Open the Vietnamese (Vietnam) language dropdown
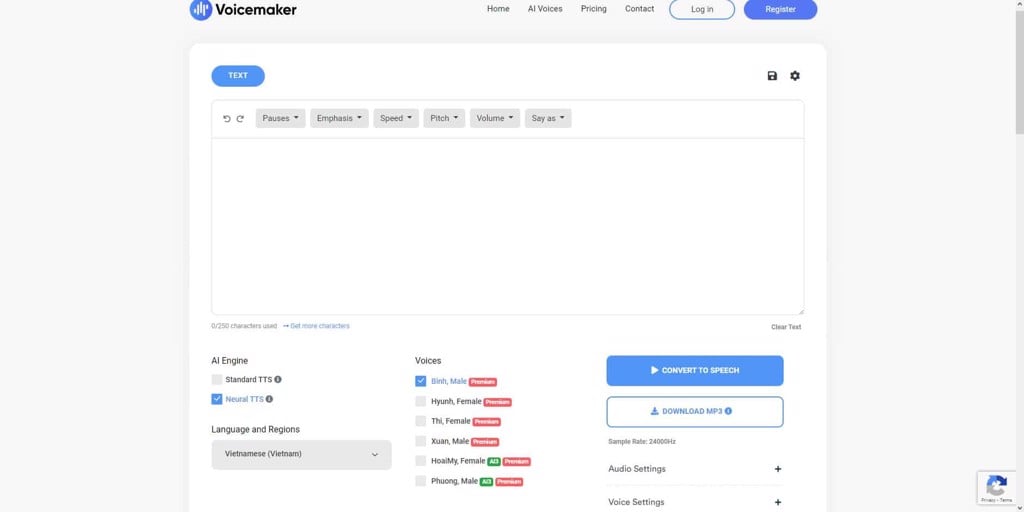The width and height of the screenshot is (1024, 512). pos(302,455)
